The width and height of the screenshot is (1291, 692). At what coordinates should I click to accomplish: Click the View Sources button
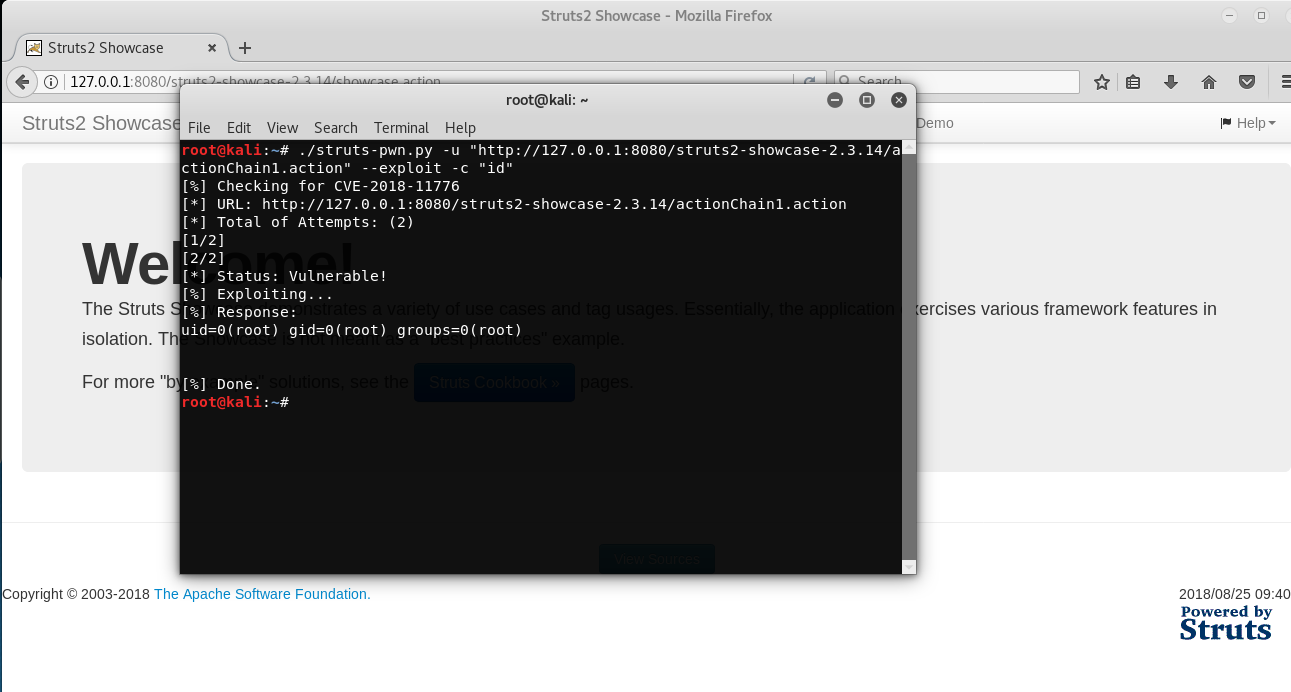657,559
